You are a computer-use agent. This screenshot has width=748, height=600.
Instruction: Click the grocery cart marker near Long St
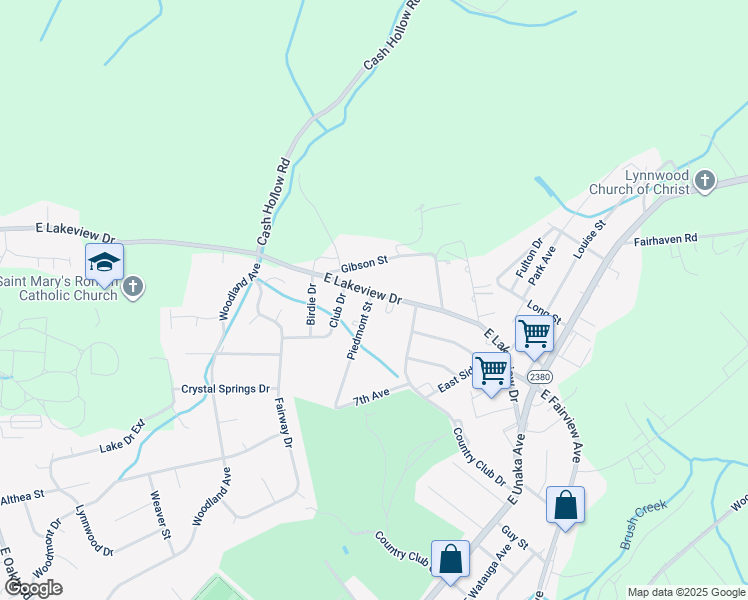coord(534,337)
